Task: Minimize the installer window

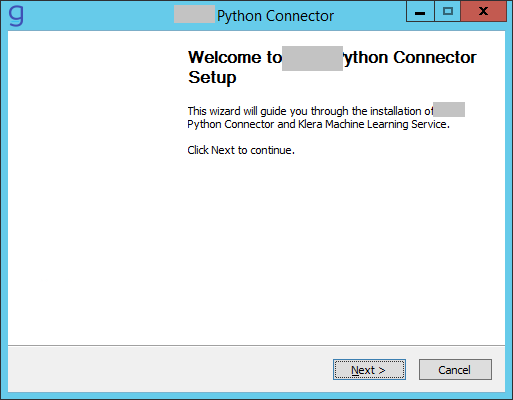Action: 420,12
